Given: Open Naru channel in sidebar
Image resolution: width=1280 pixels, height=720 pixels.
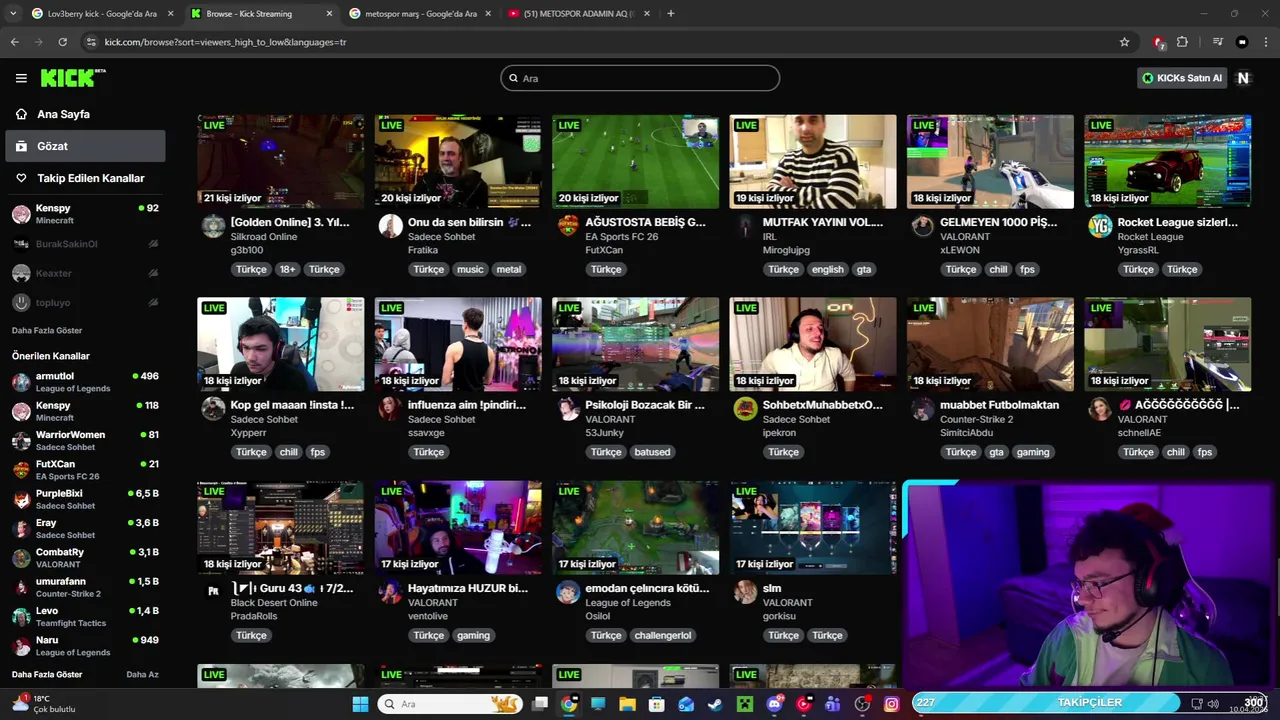Looking at the screenshot, I should point(85,646).
